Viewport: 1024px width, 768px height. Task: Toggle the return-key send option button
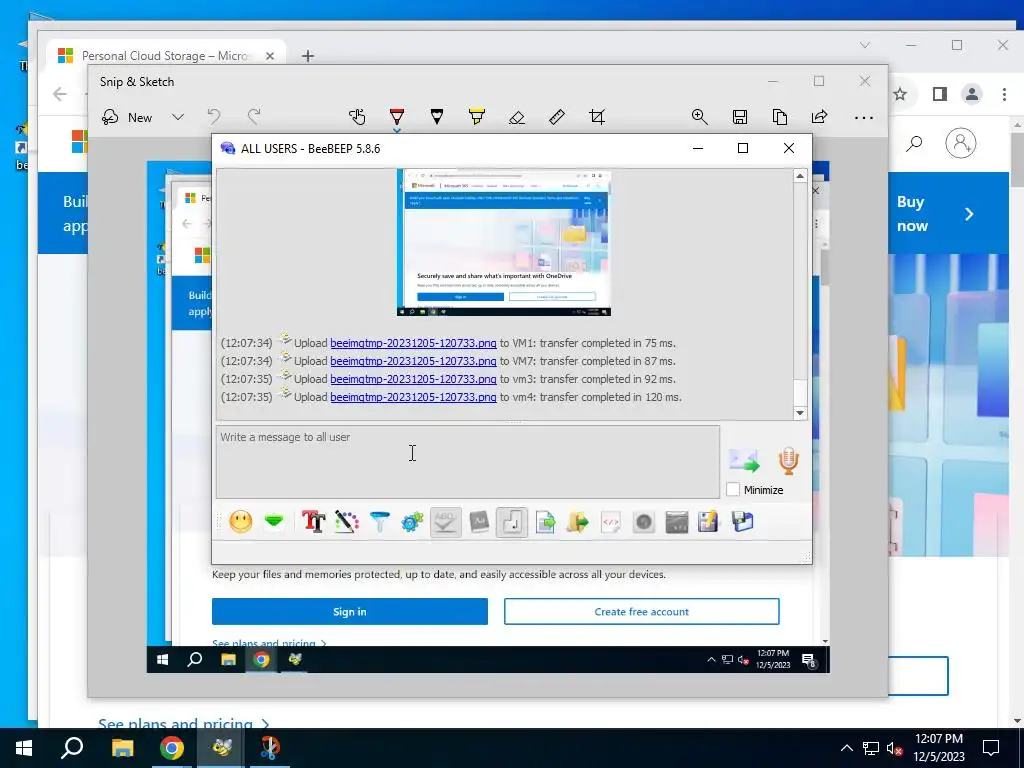pos(512,522)
